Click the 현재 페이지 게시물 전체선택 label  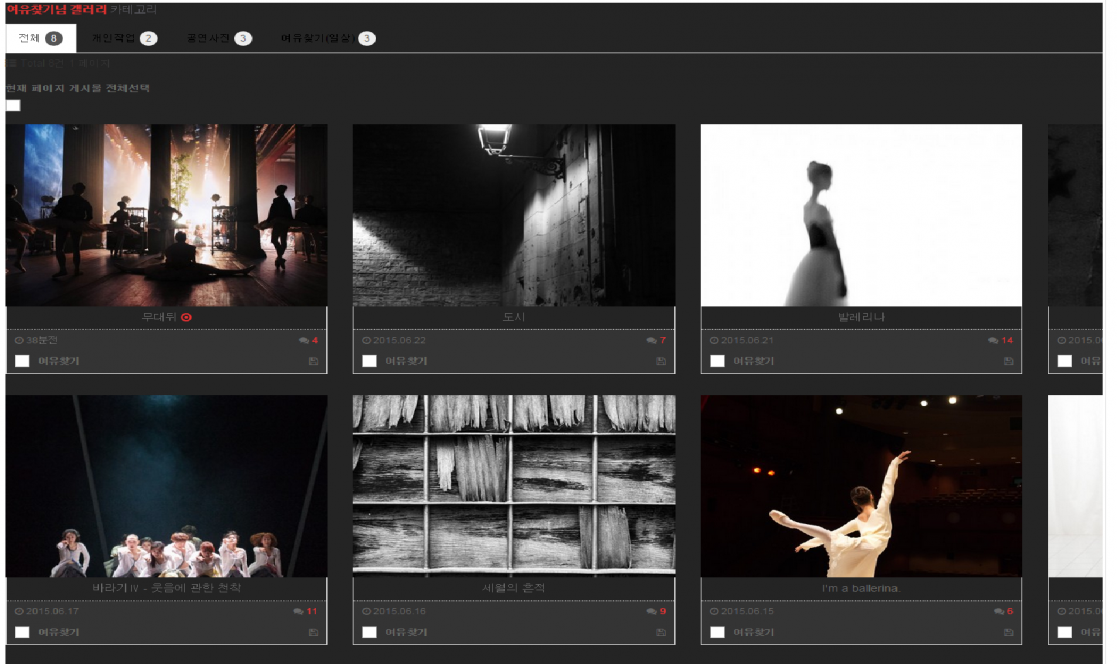[78, 88]
